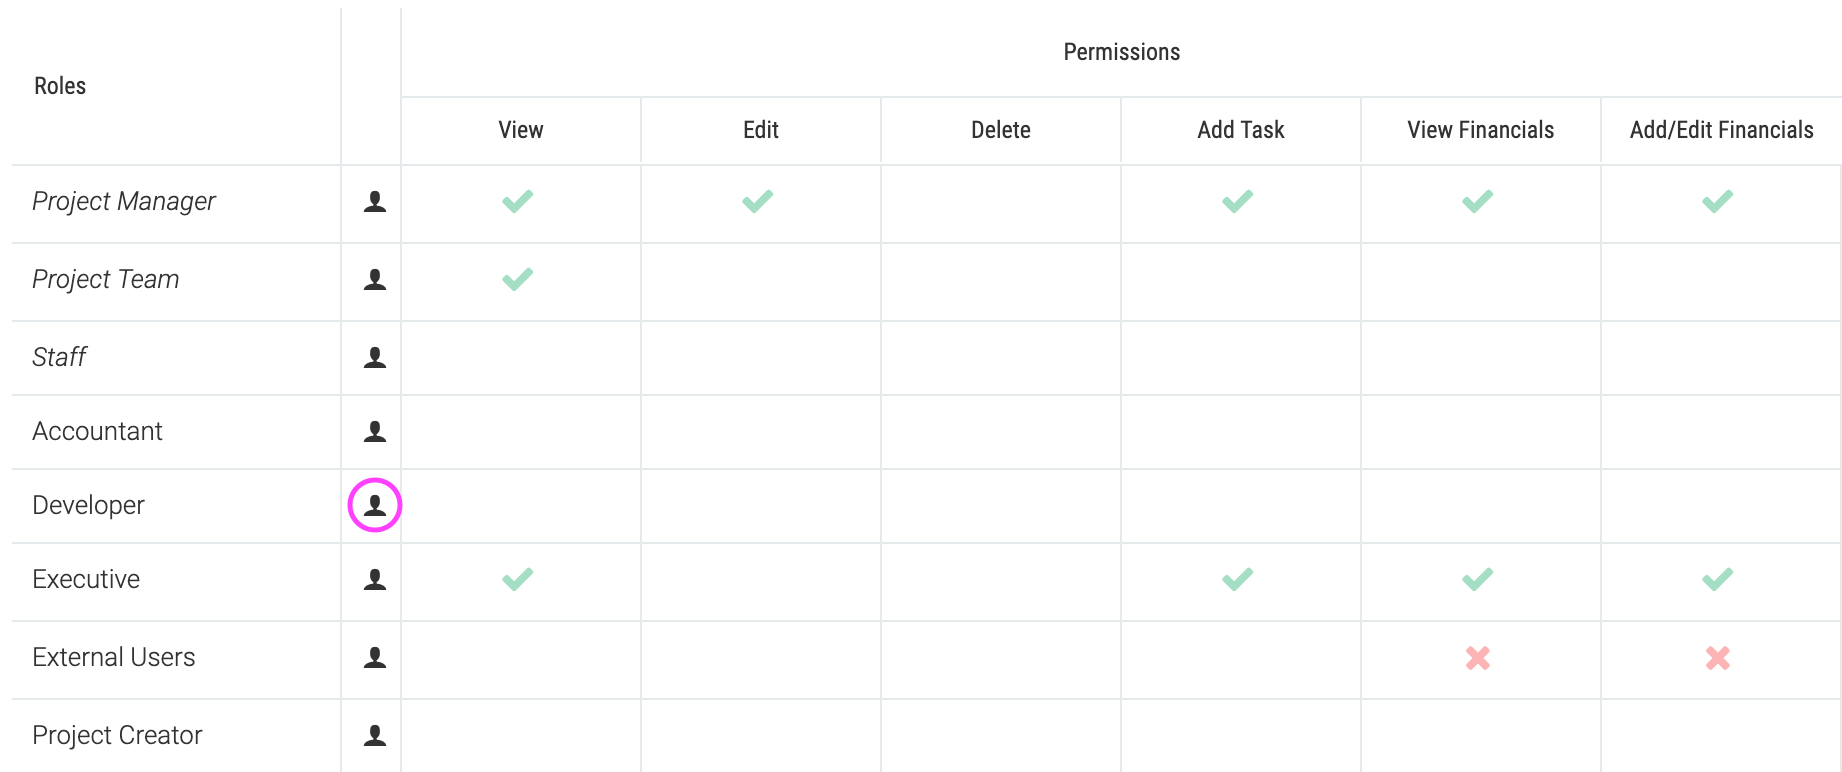Open the Staff role user icon

pos(375,357)
